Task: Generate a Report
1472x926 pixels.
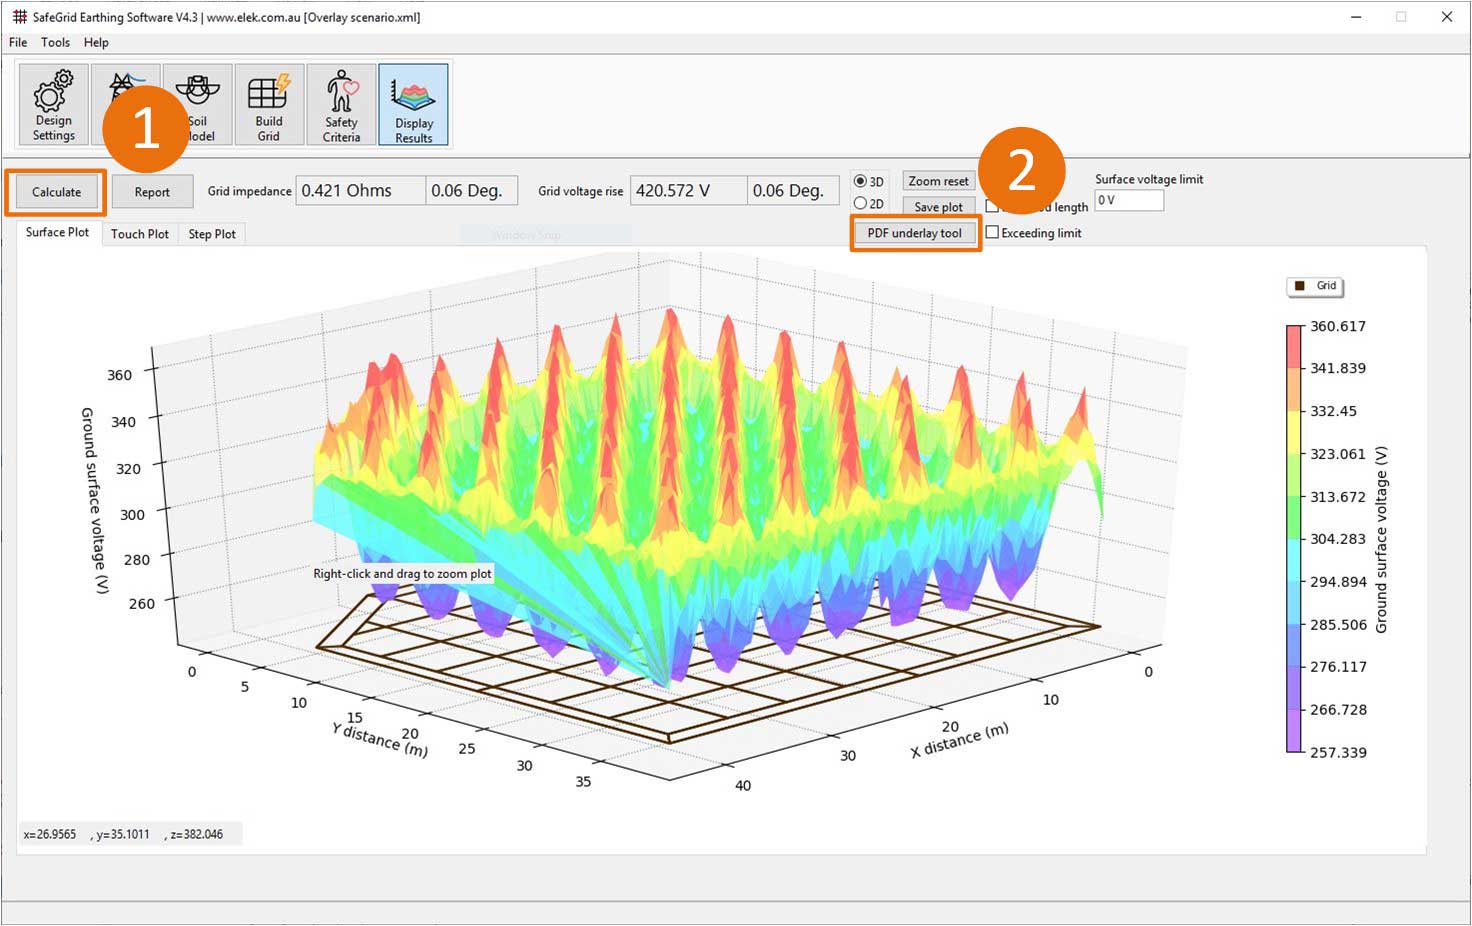Action: pyautogui.click(x=152, y=191)
